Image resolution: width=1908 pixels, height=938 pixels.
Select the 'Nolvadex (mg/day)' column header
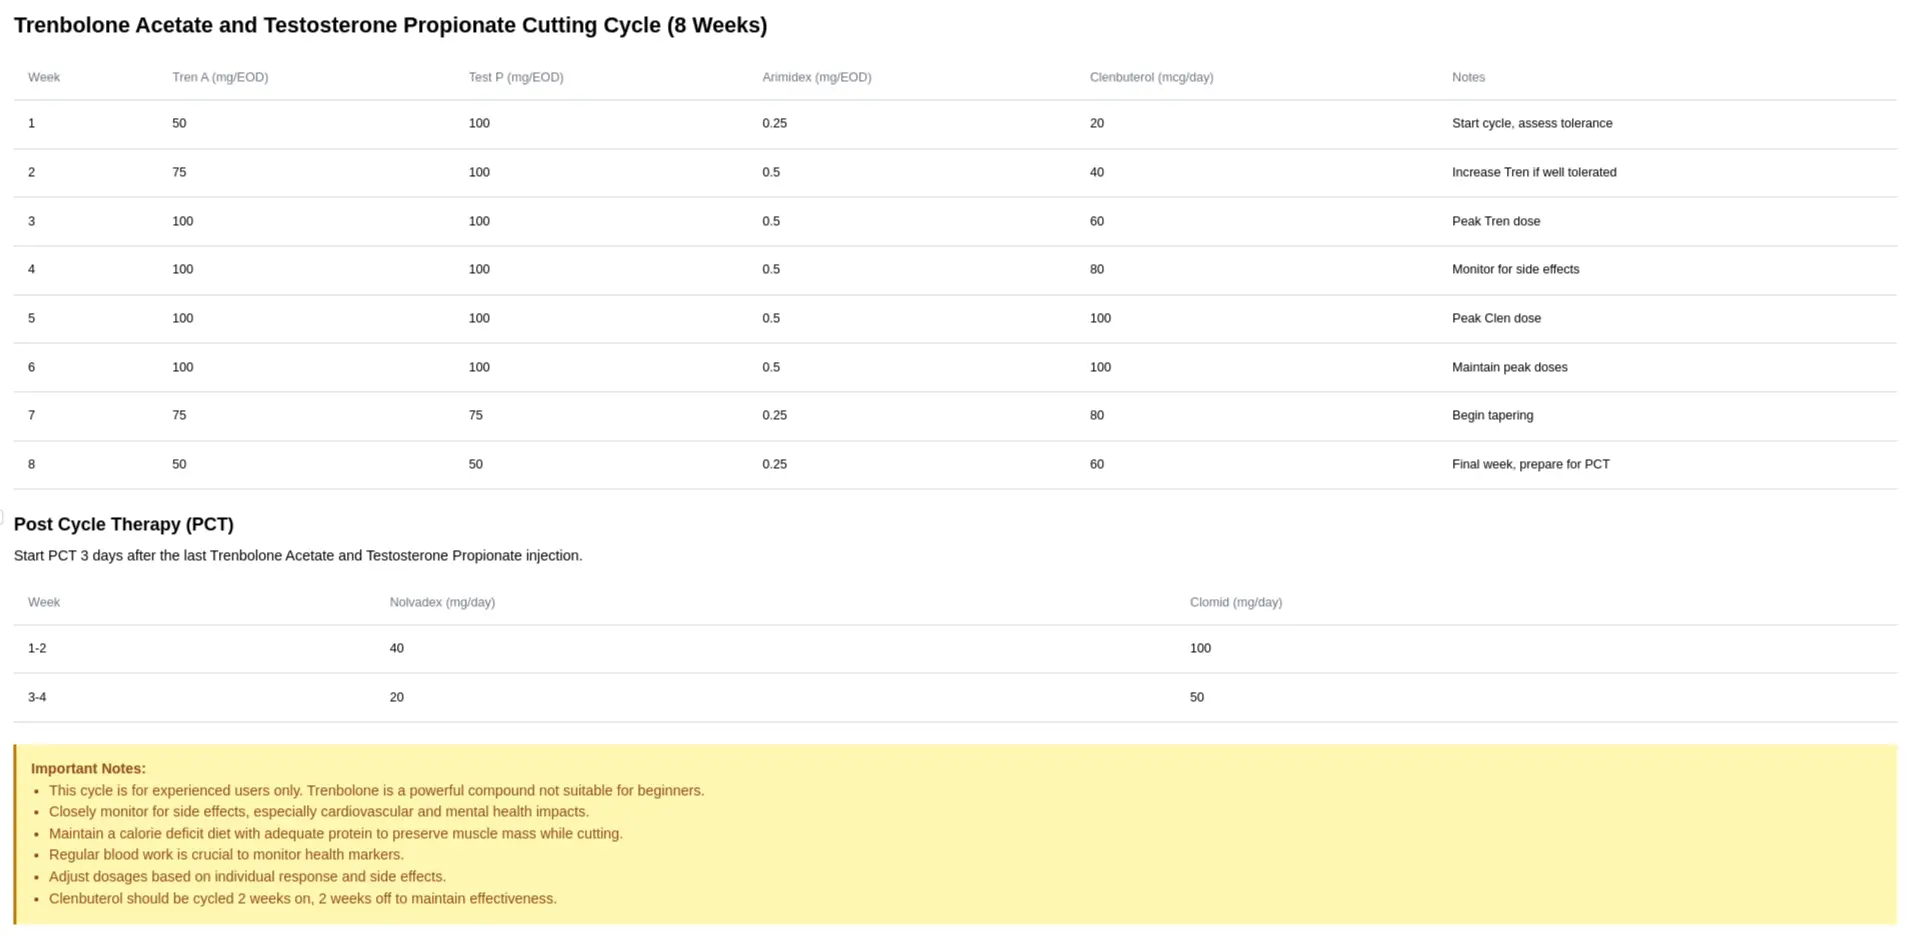pos(442,602)
